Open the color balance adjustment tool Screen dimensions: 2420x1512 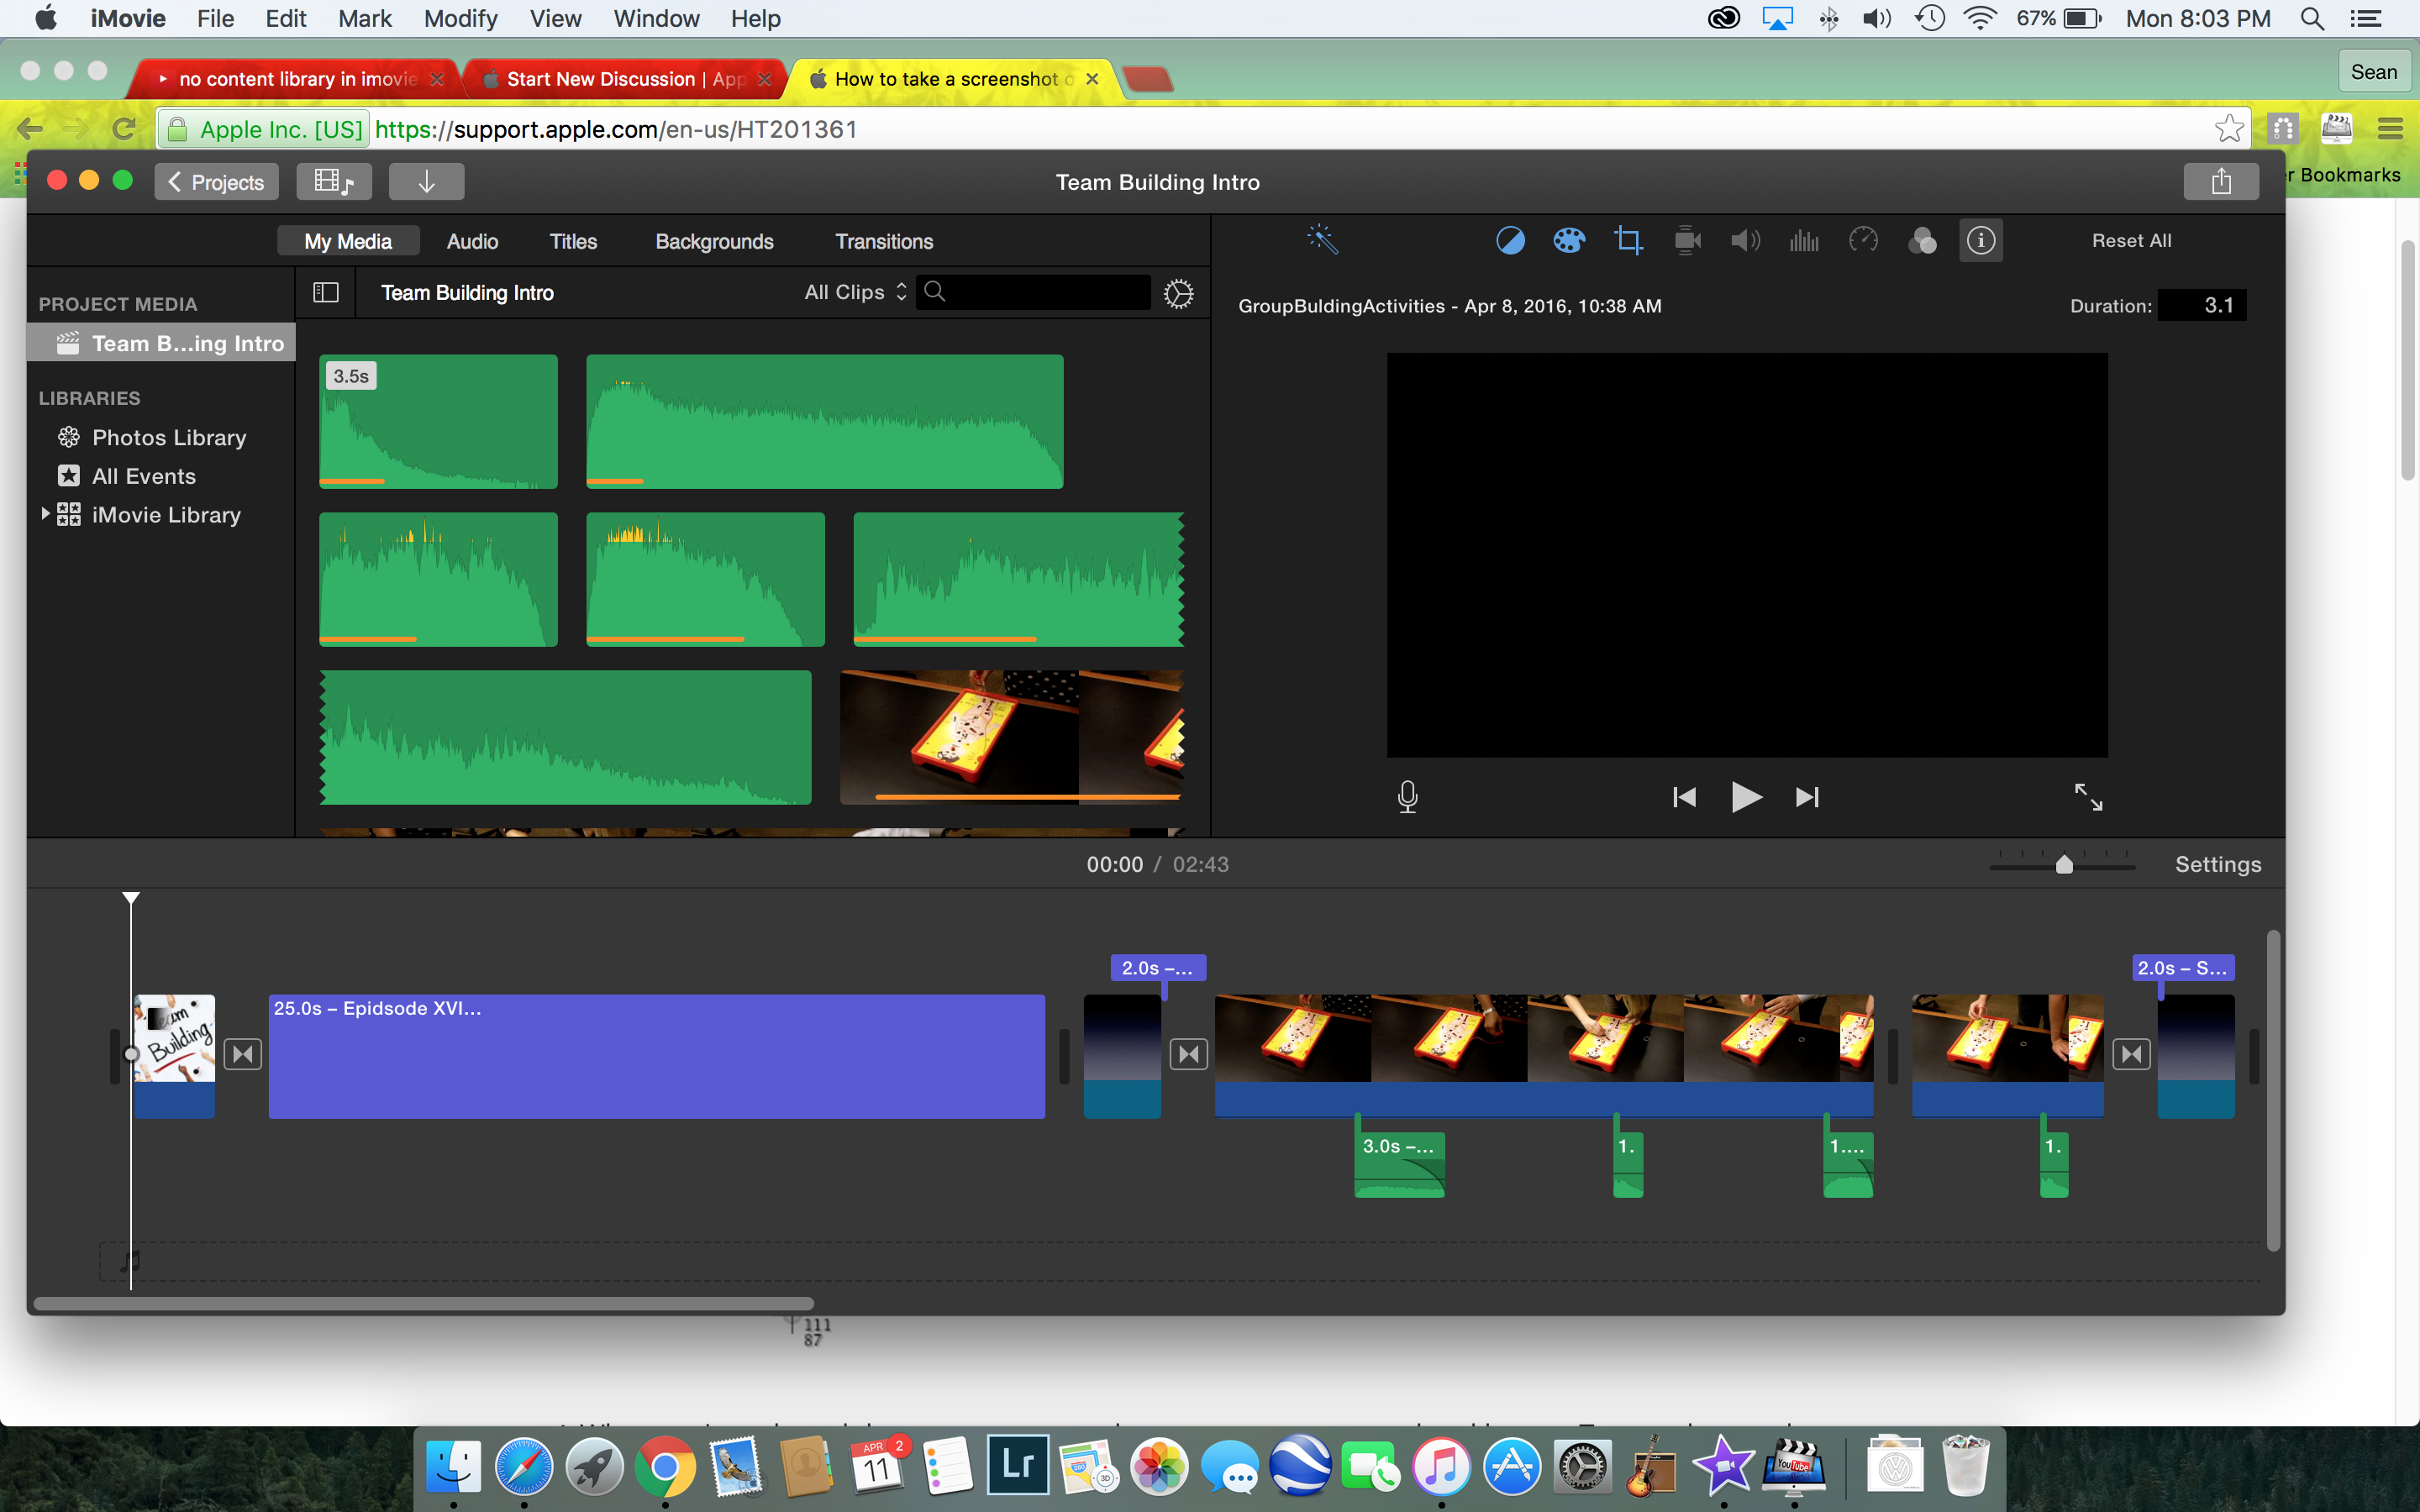pos(1510,241)
